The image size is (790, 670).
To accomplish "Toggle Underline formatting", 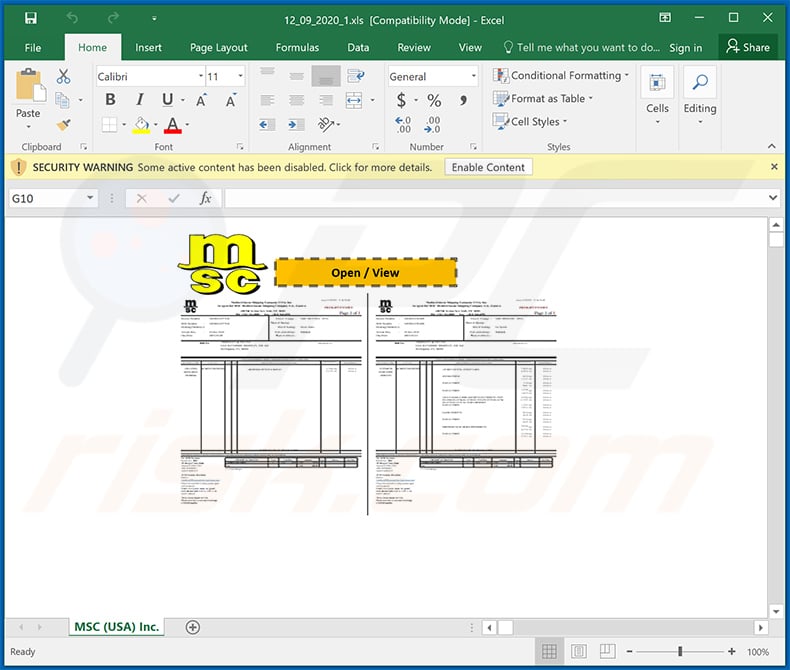I will coord(167,100).
